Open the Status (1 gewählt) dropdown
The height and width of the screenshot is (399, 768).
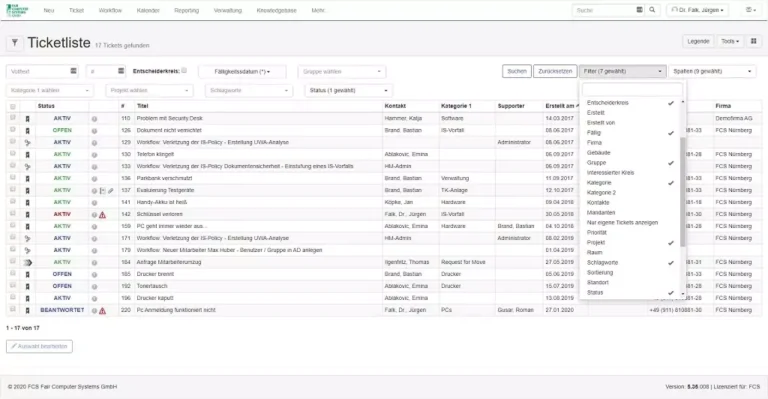349,91
